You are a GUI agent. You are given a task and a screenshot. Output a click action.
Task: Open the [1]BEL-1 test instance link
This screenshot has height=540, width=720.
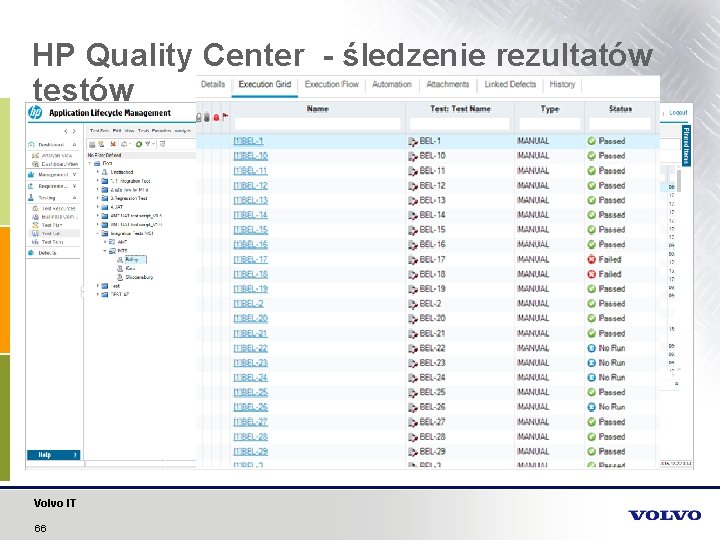pyautogui.click(x=248, y=141)
